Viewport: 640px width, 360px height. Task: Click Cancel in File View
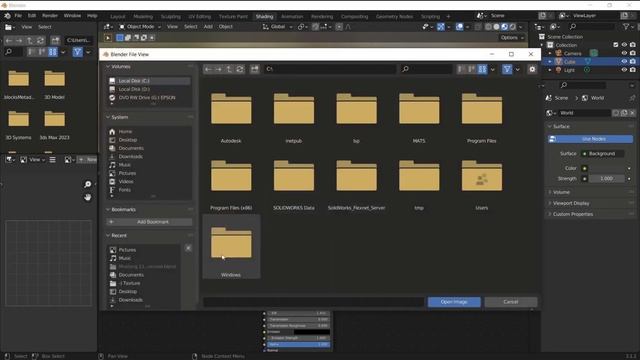[511, 302]
